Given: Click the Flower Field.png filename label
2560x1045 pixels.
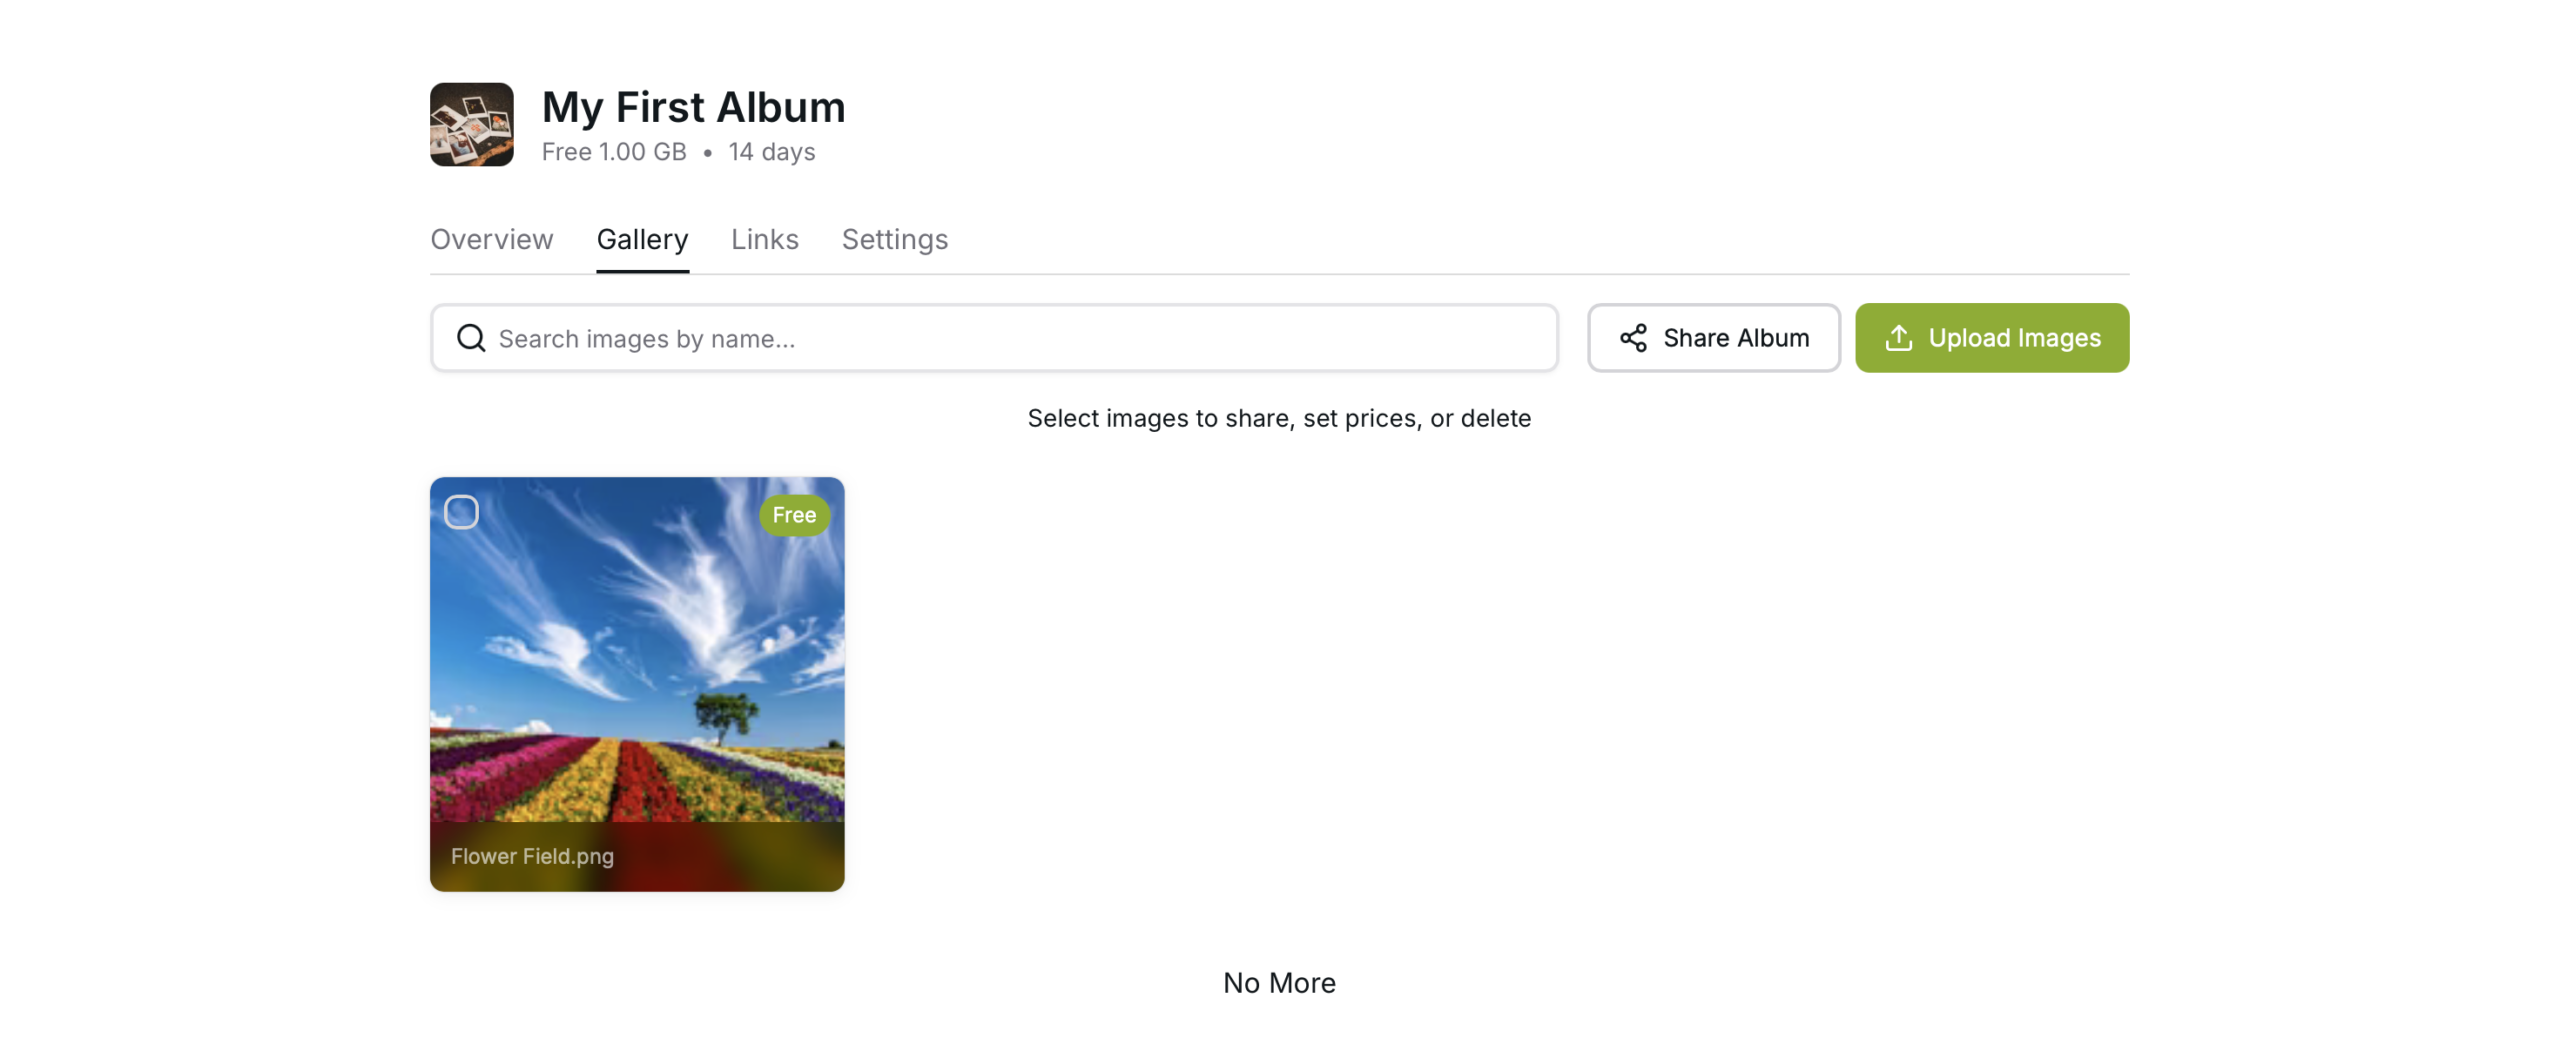Looking at the screenshot, I should (532, 856).
